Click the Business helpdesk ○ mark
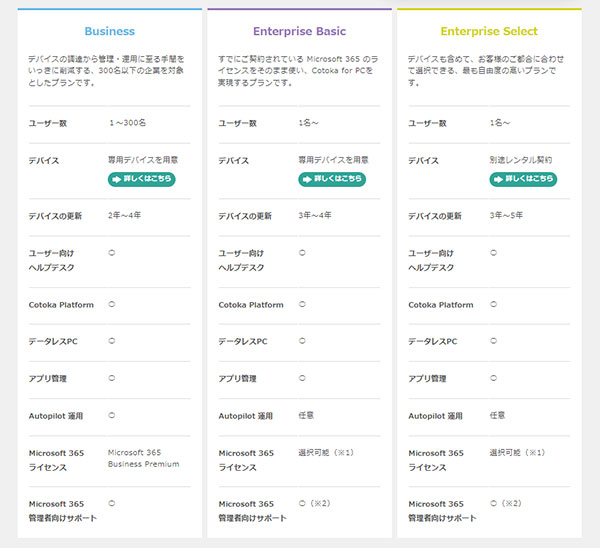Image resolution: width=600 pixels, height=548 pixels. [112, 253]
